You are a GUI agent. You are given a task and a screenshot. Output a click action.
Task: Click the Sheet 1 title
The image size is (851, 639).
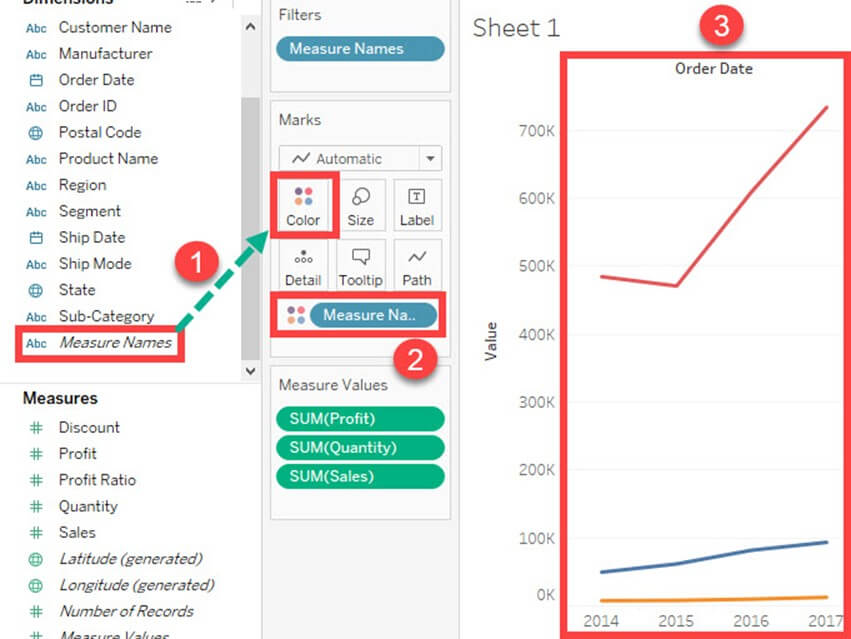(x=516, y=27)
